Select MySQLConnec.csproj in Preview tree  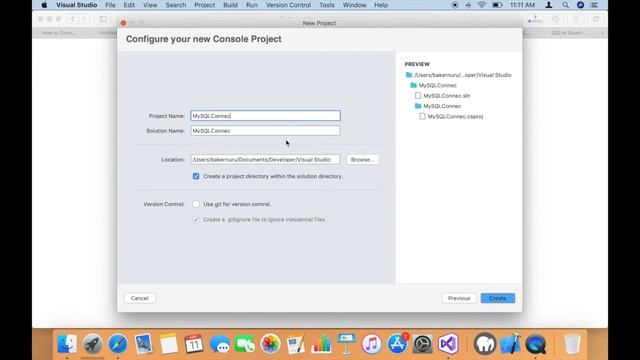point(455,116)
